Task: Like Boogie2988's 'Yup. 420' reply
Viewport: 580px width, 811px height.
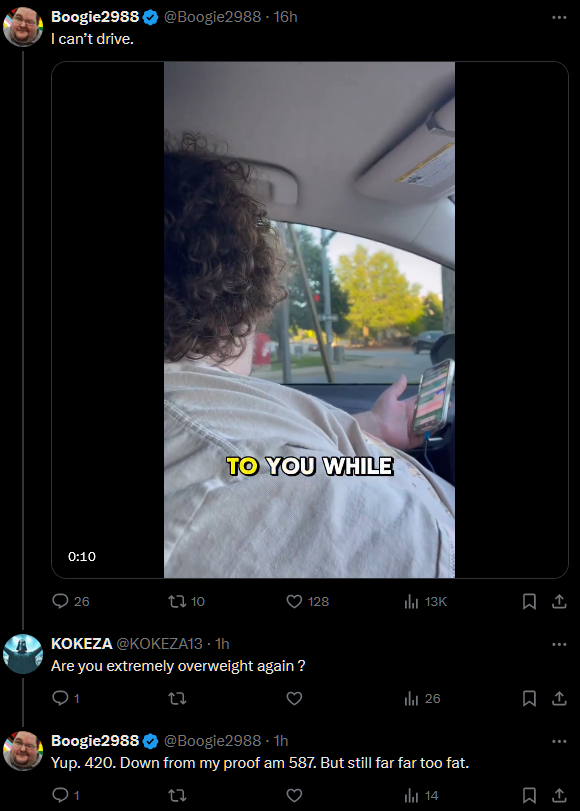Action: [294, 795]
